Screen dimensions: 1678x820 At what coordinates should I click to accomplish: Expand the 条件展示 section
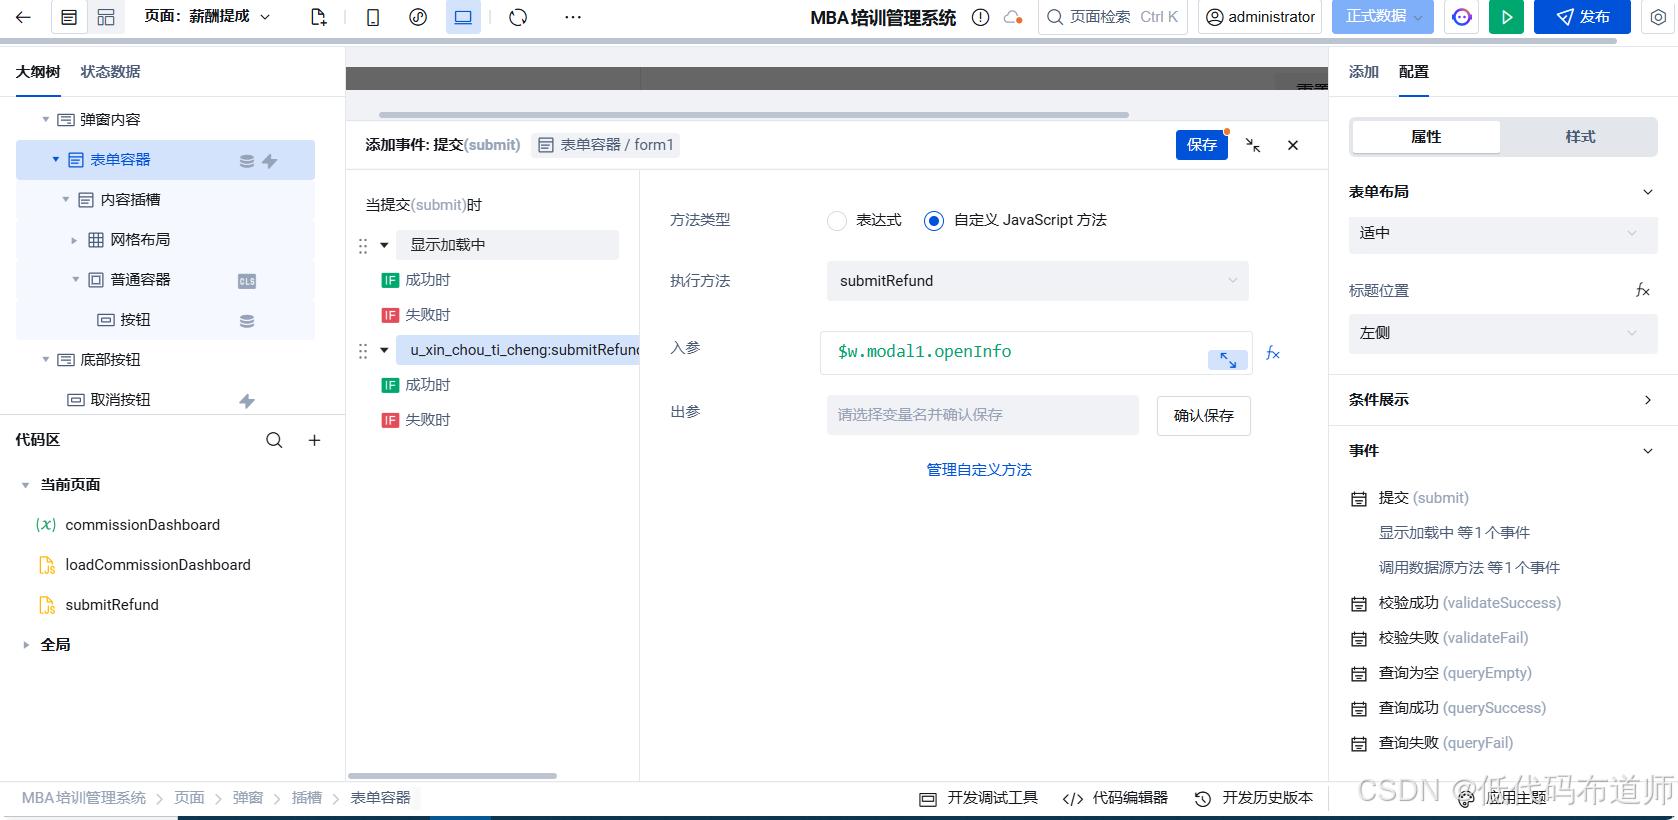[1648, 400]
